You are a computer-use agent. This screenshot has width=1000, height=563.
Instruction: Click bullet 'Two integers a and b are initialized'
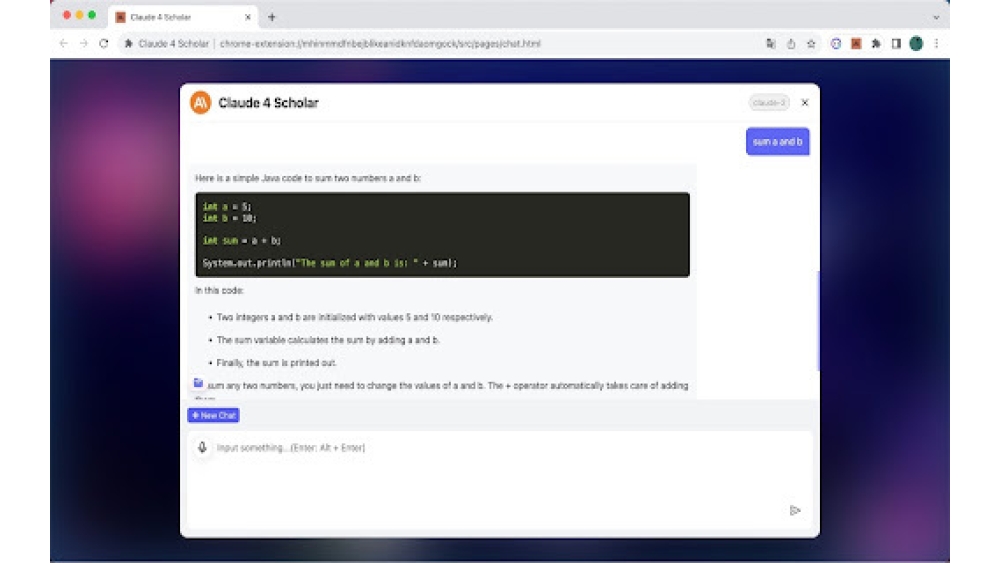tap(355, 317)
